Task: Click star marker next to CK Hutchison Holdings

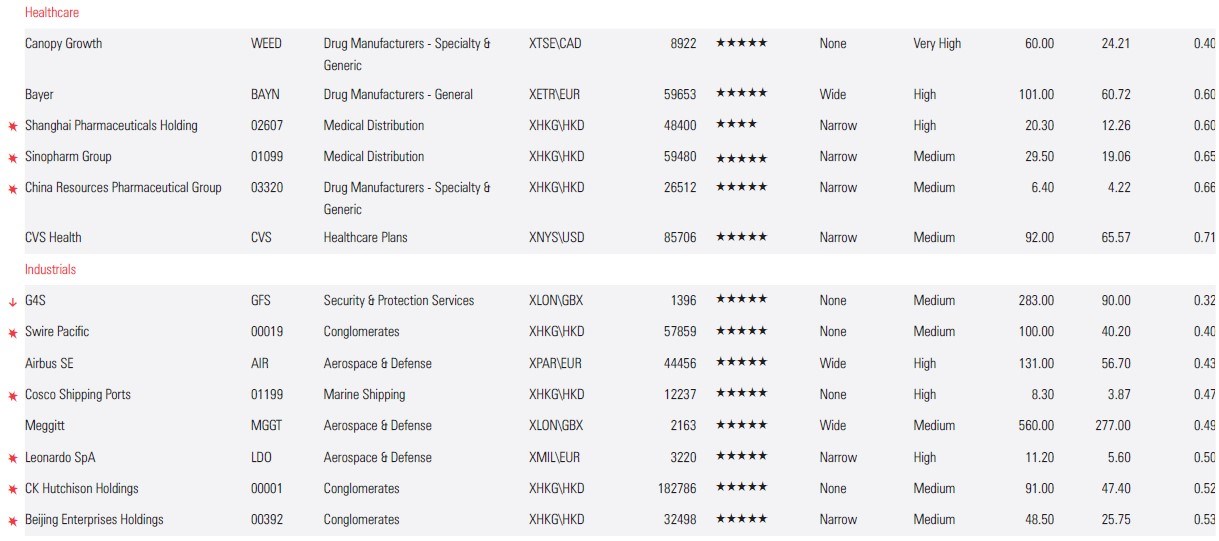Action: 13,490
